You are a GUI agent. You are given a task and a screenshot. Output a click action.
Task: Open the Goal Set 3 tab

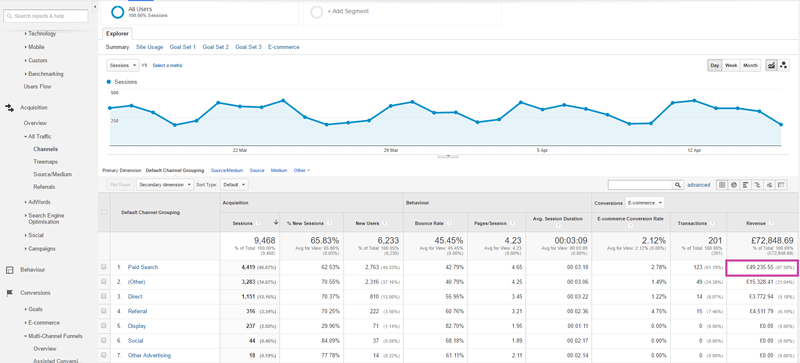coord(248,47)
